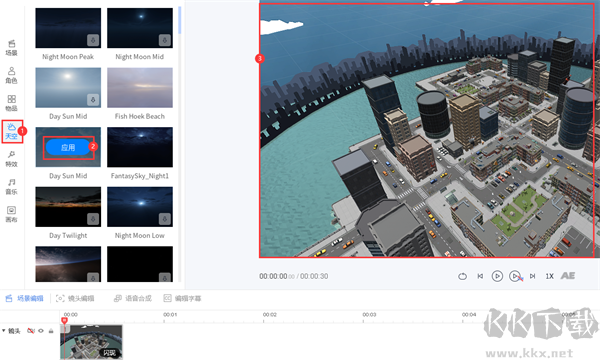The height and width of the screenshot is (360, 600).
Task: Click the red playhead marker
Action: coord(64,321)
